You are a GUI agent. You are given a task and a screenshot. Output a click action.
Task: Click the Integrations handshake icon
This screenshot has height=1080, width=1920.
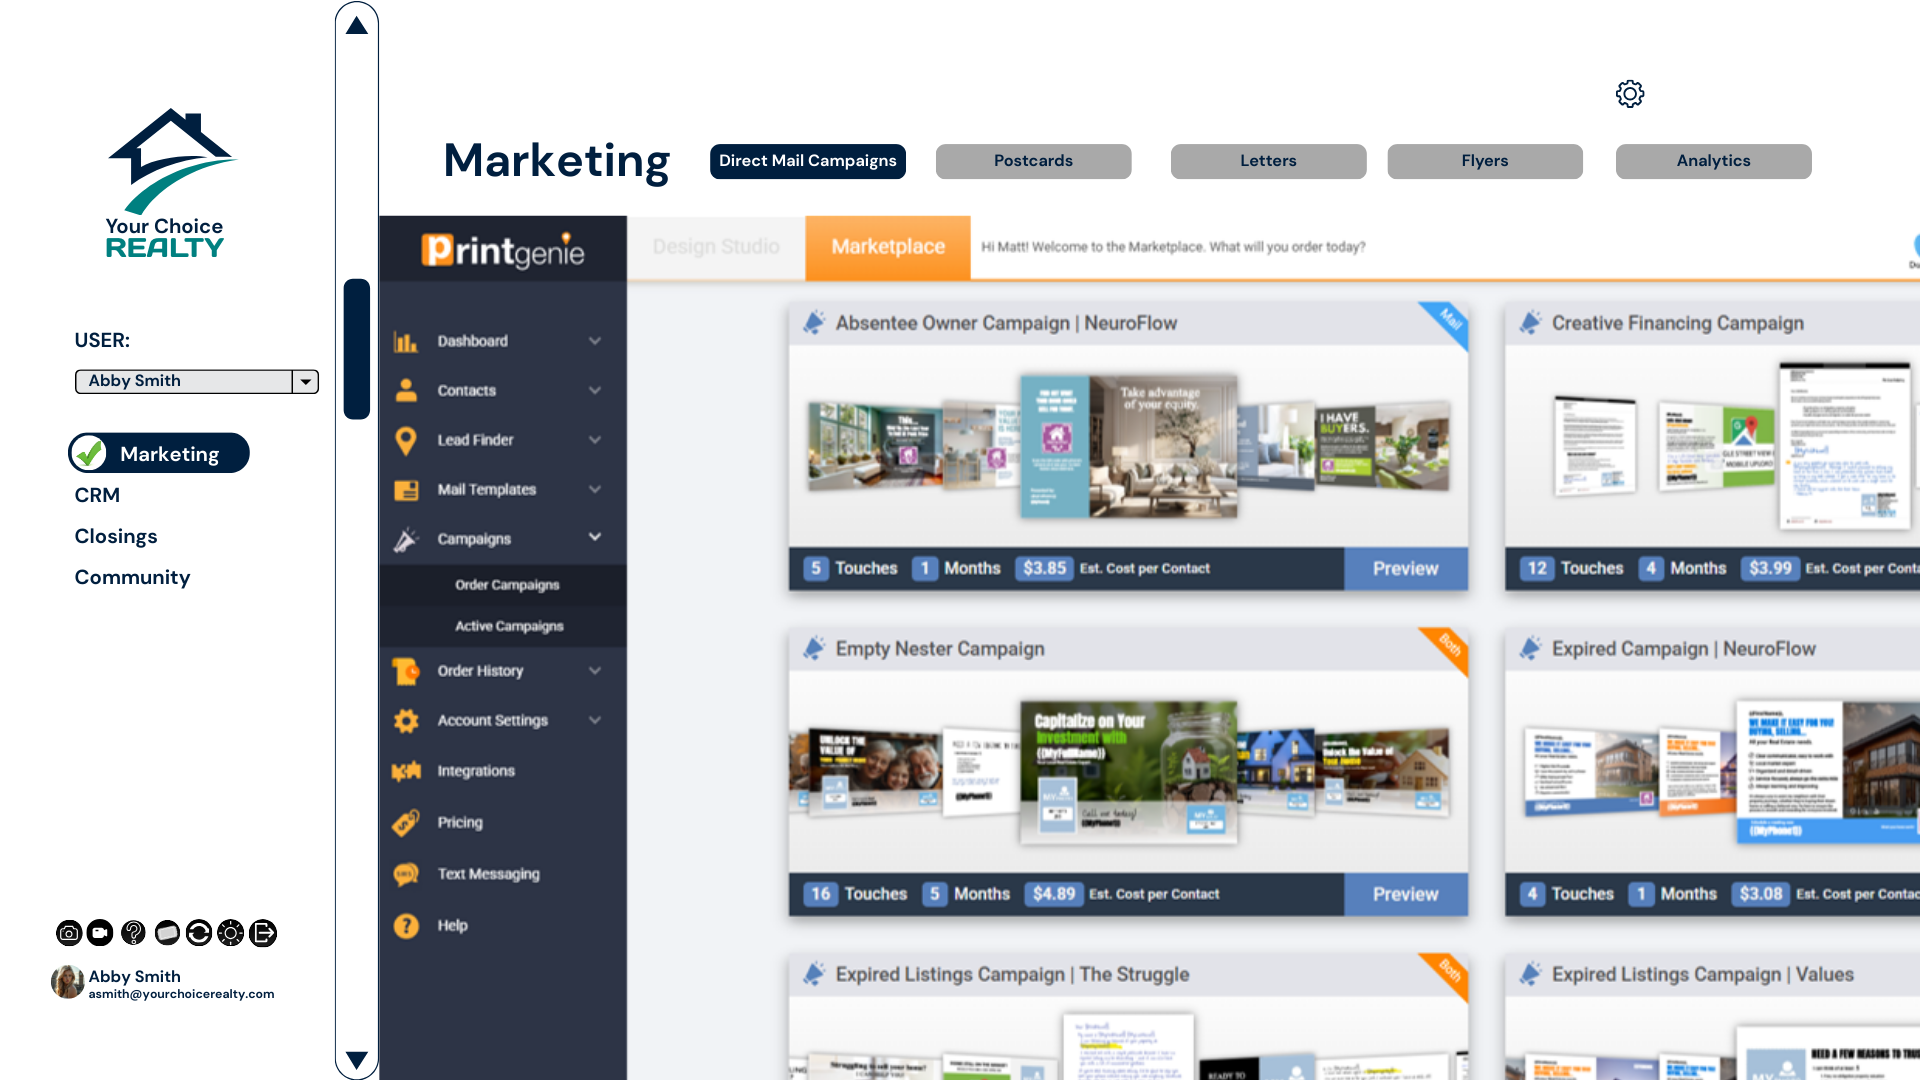click(x=406, y=771)
